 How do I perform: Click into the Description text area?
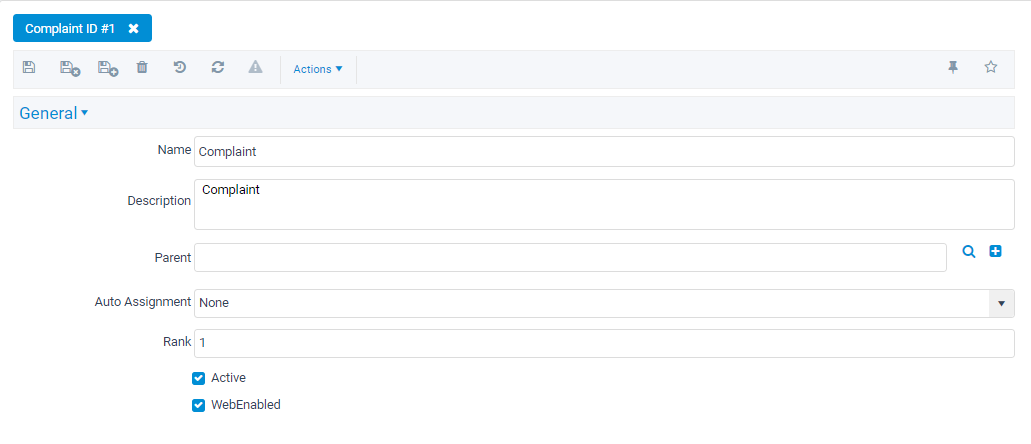pyautogui.click(x=604, y=205)
